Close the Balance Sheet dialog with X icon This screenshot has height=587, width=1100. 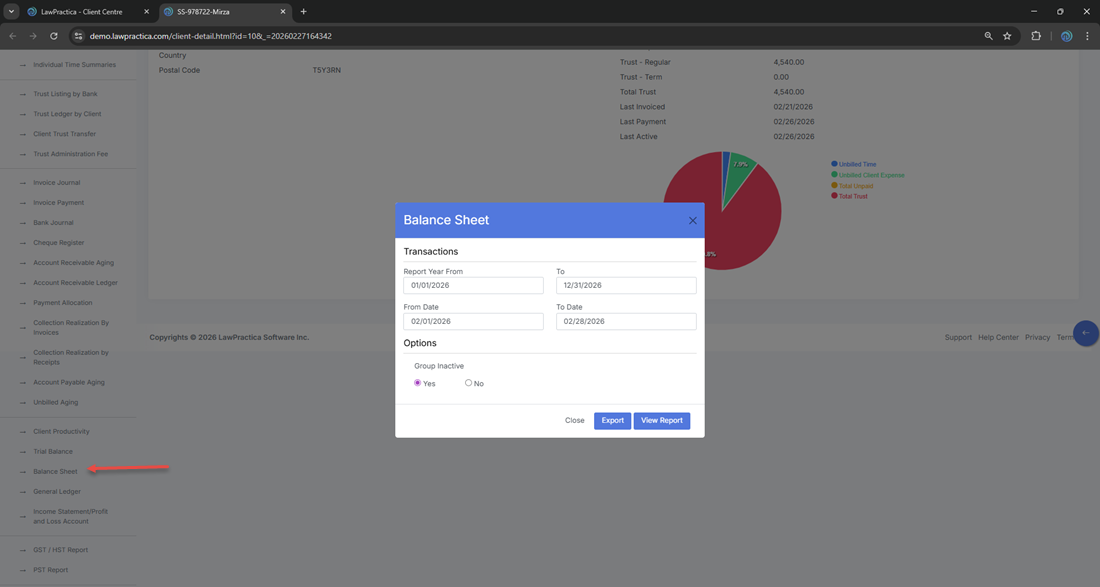click(692, 220)
